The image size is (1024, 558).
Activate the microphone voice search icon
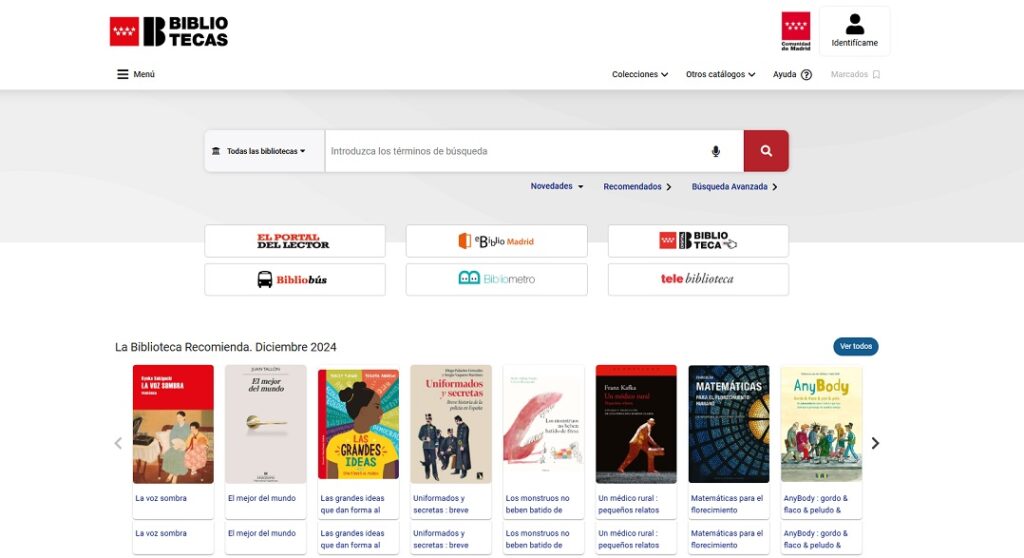coord(715,151)
